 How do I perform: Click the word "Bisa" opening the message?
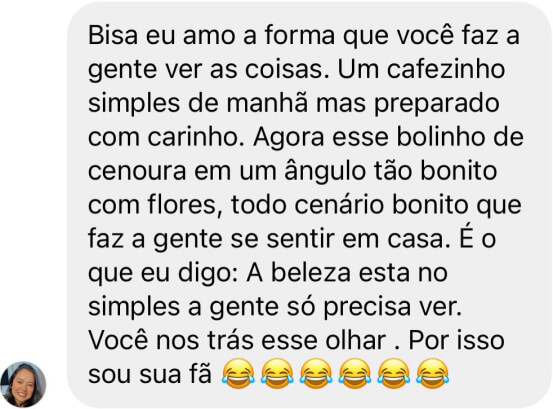pos(113,35)
